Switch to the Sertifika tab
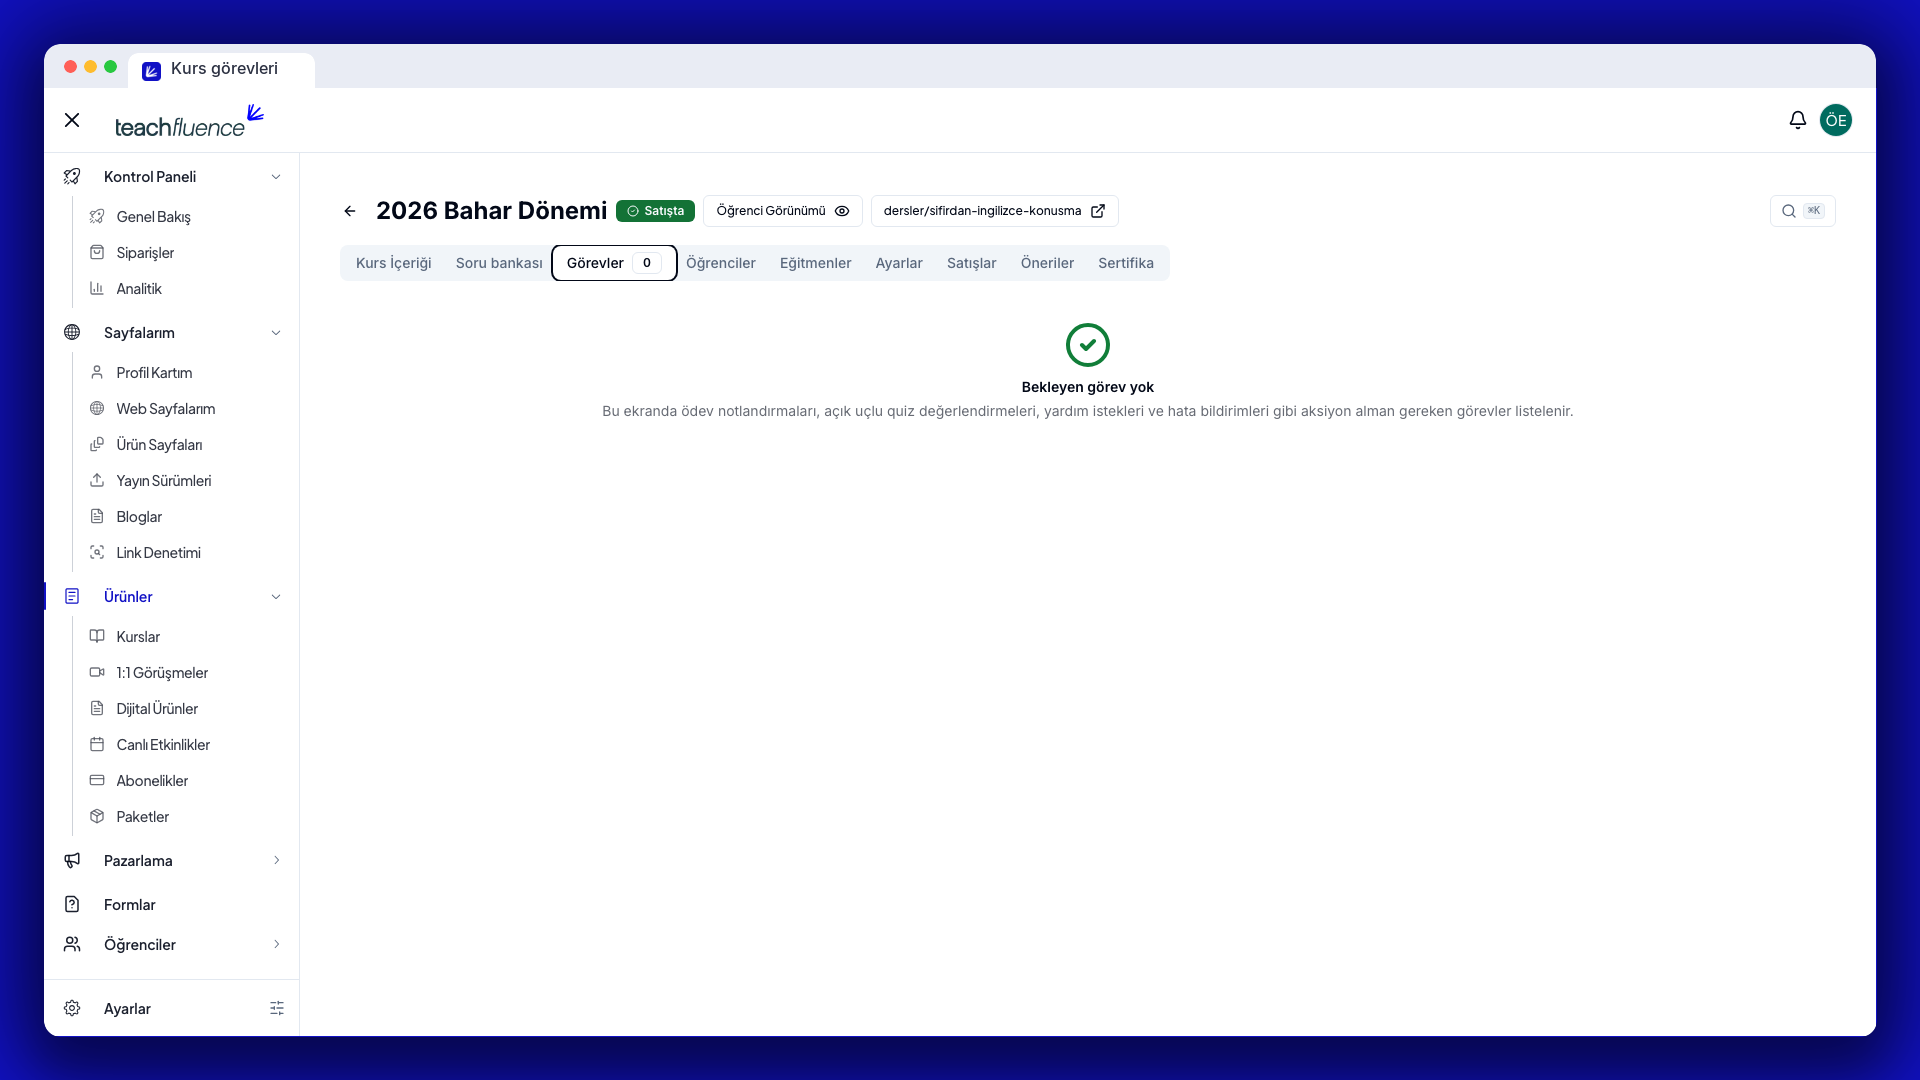Viewport: 1920px width, 1080px height. (1126, 263)
